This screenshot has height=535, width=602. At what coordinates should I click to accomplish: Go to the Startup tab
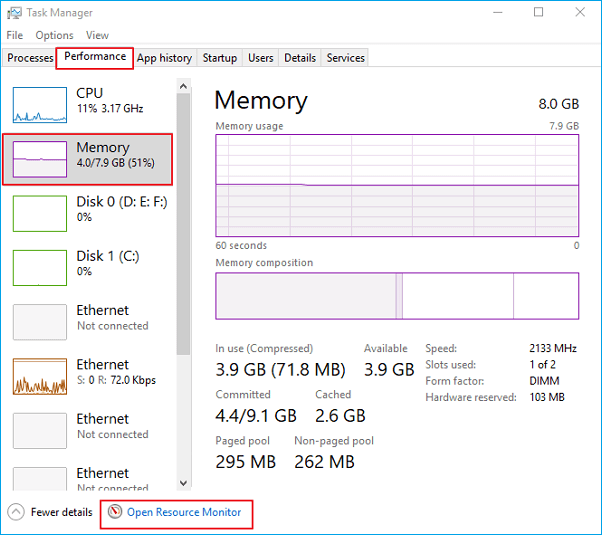[x=219, y=58]
